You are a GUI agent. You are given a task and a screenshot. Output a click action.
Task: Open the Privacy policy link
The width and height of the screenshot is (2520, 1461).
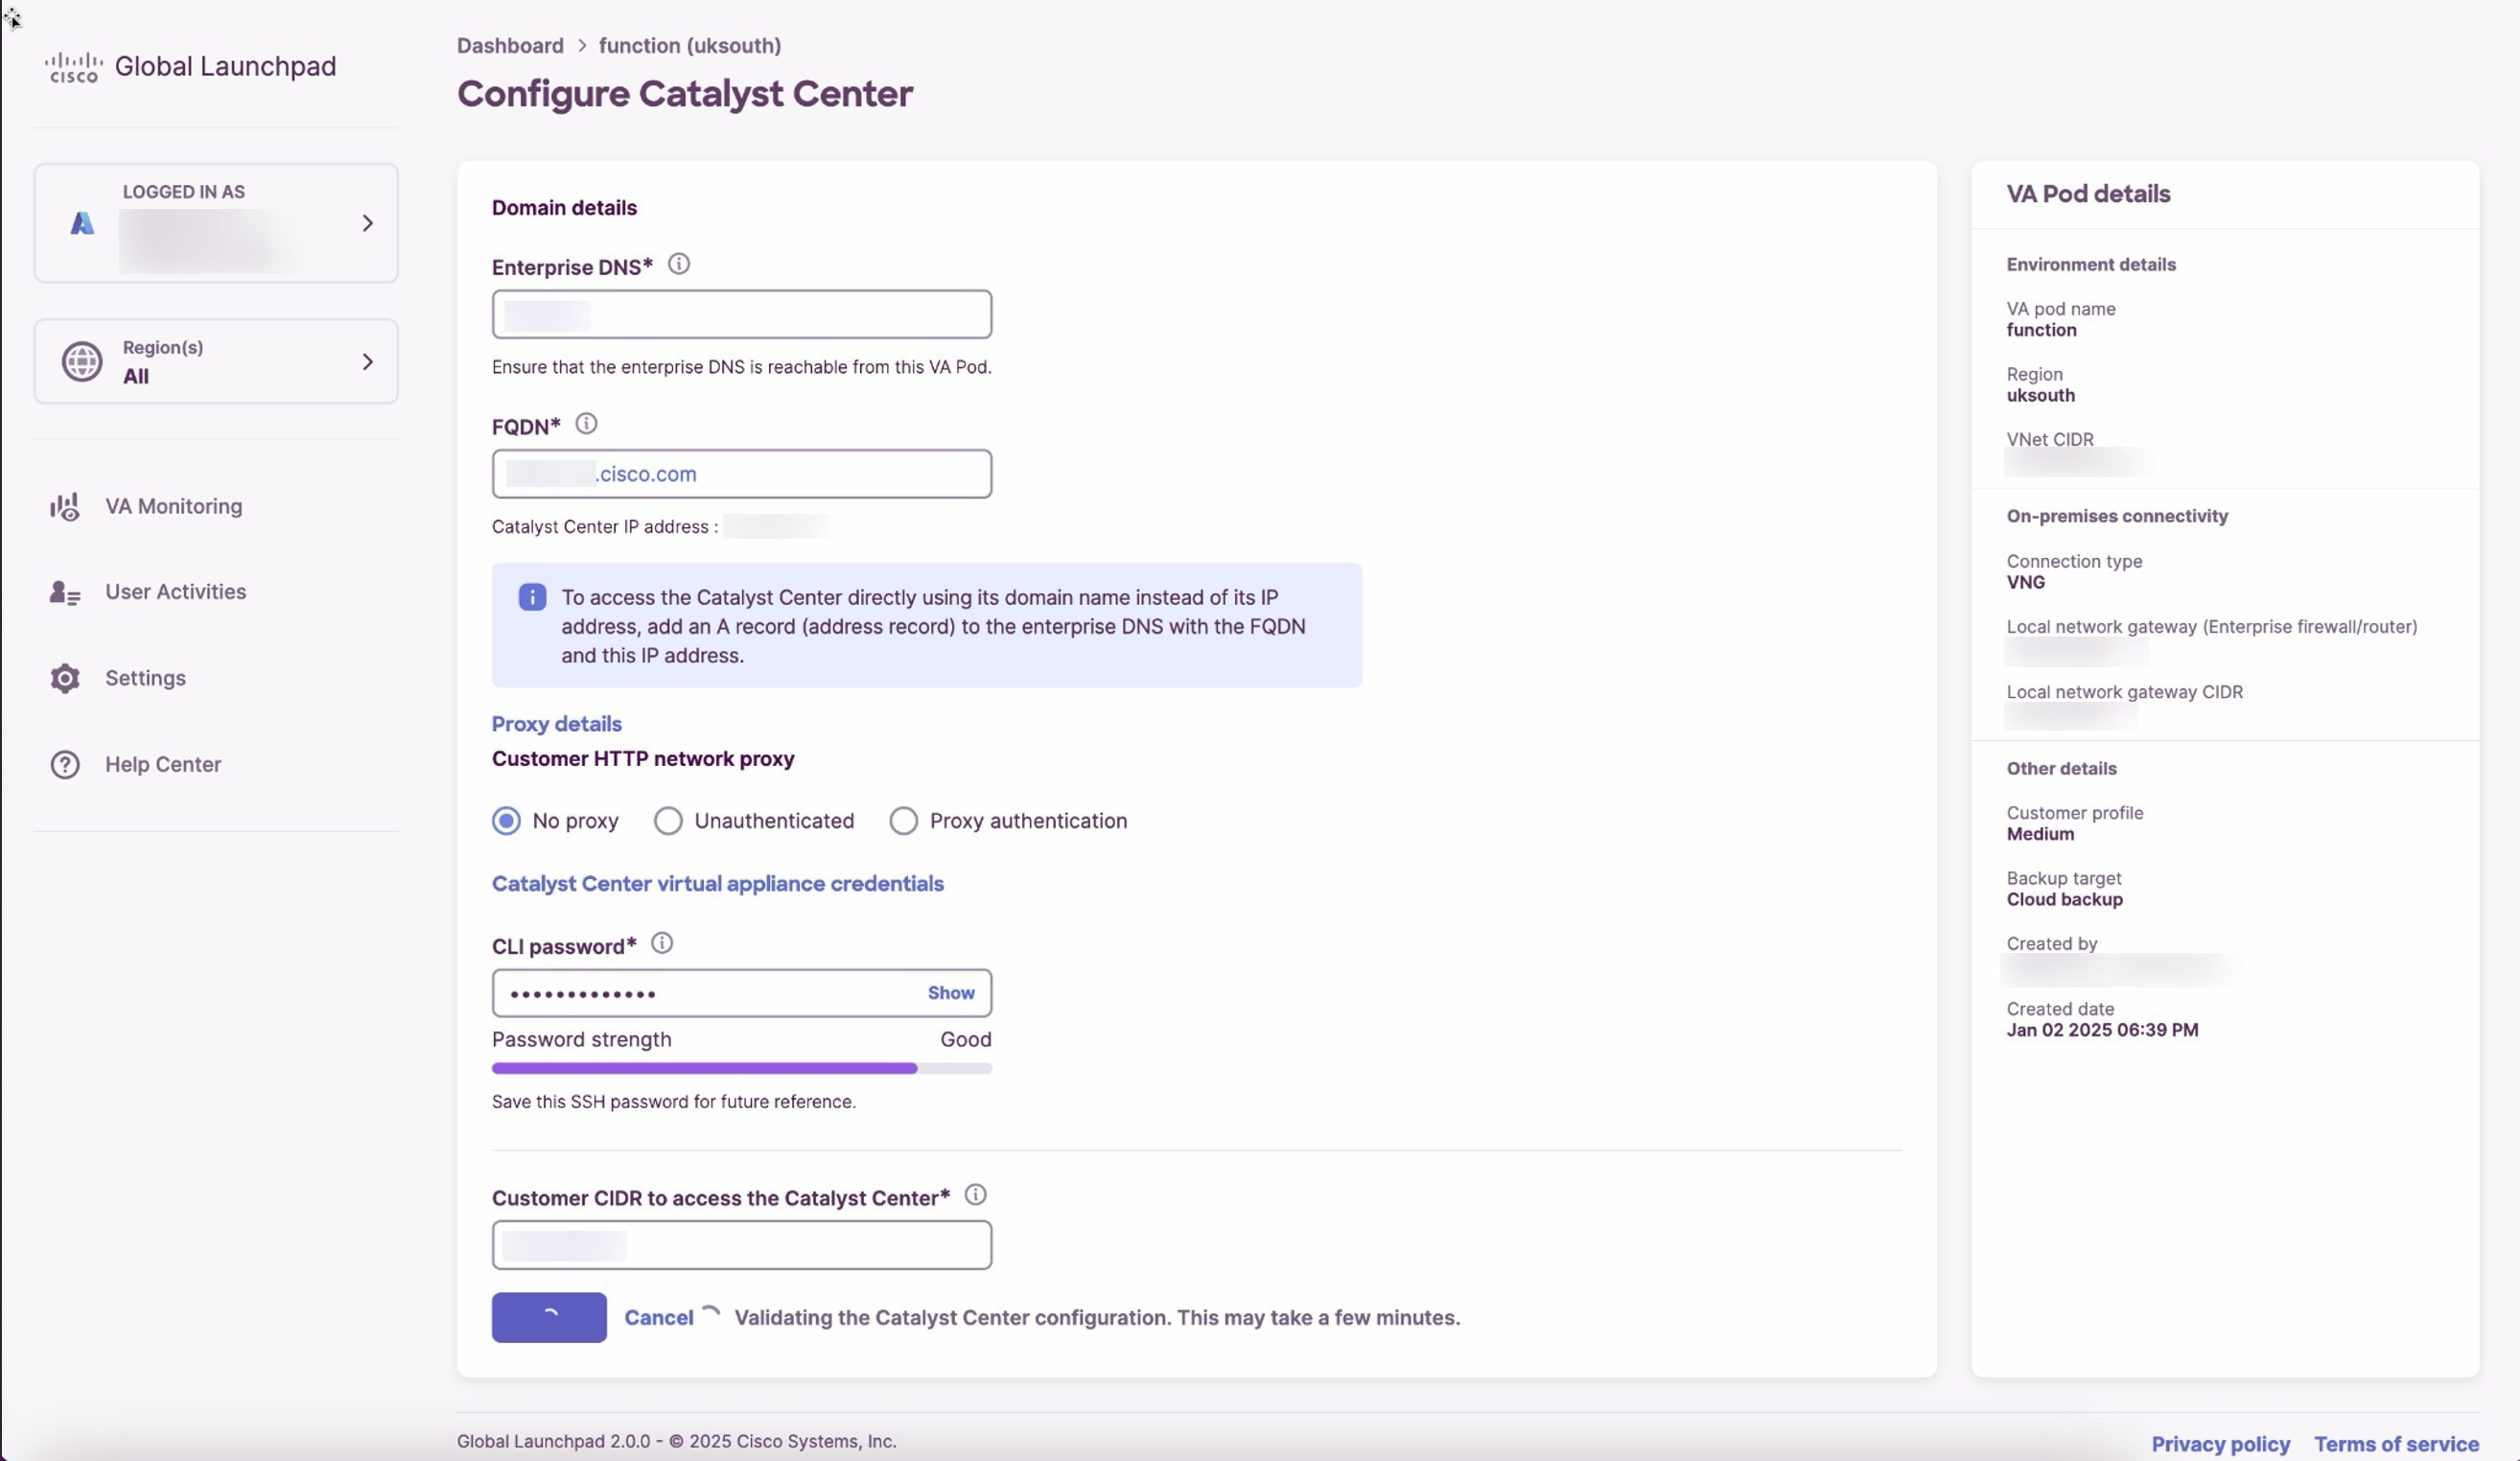pos(2221,1444)
